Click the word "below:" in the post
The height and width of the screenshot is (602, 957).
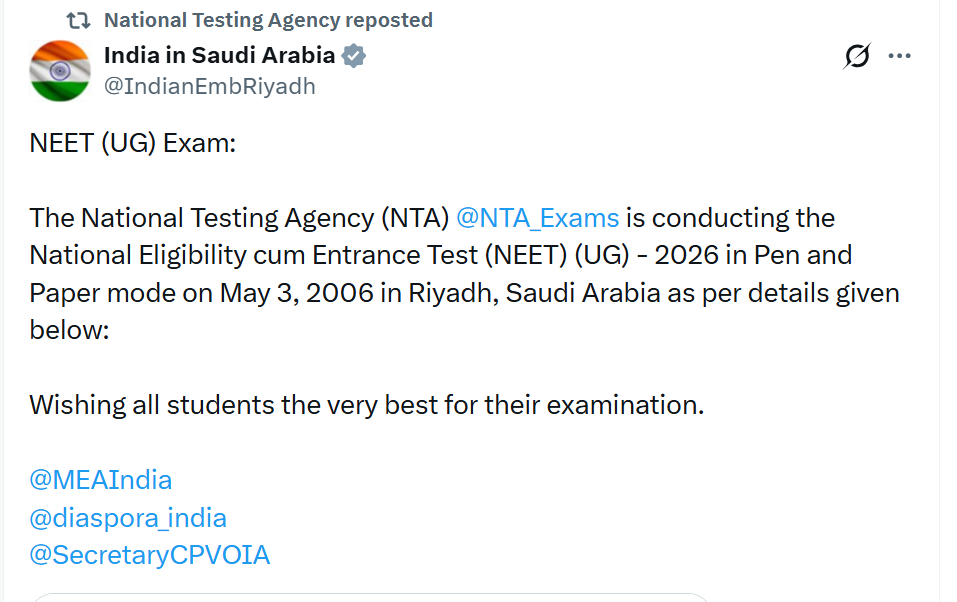(x=69, y=330)
